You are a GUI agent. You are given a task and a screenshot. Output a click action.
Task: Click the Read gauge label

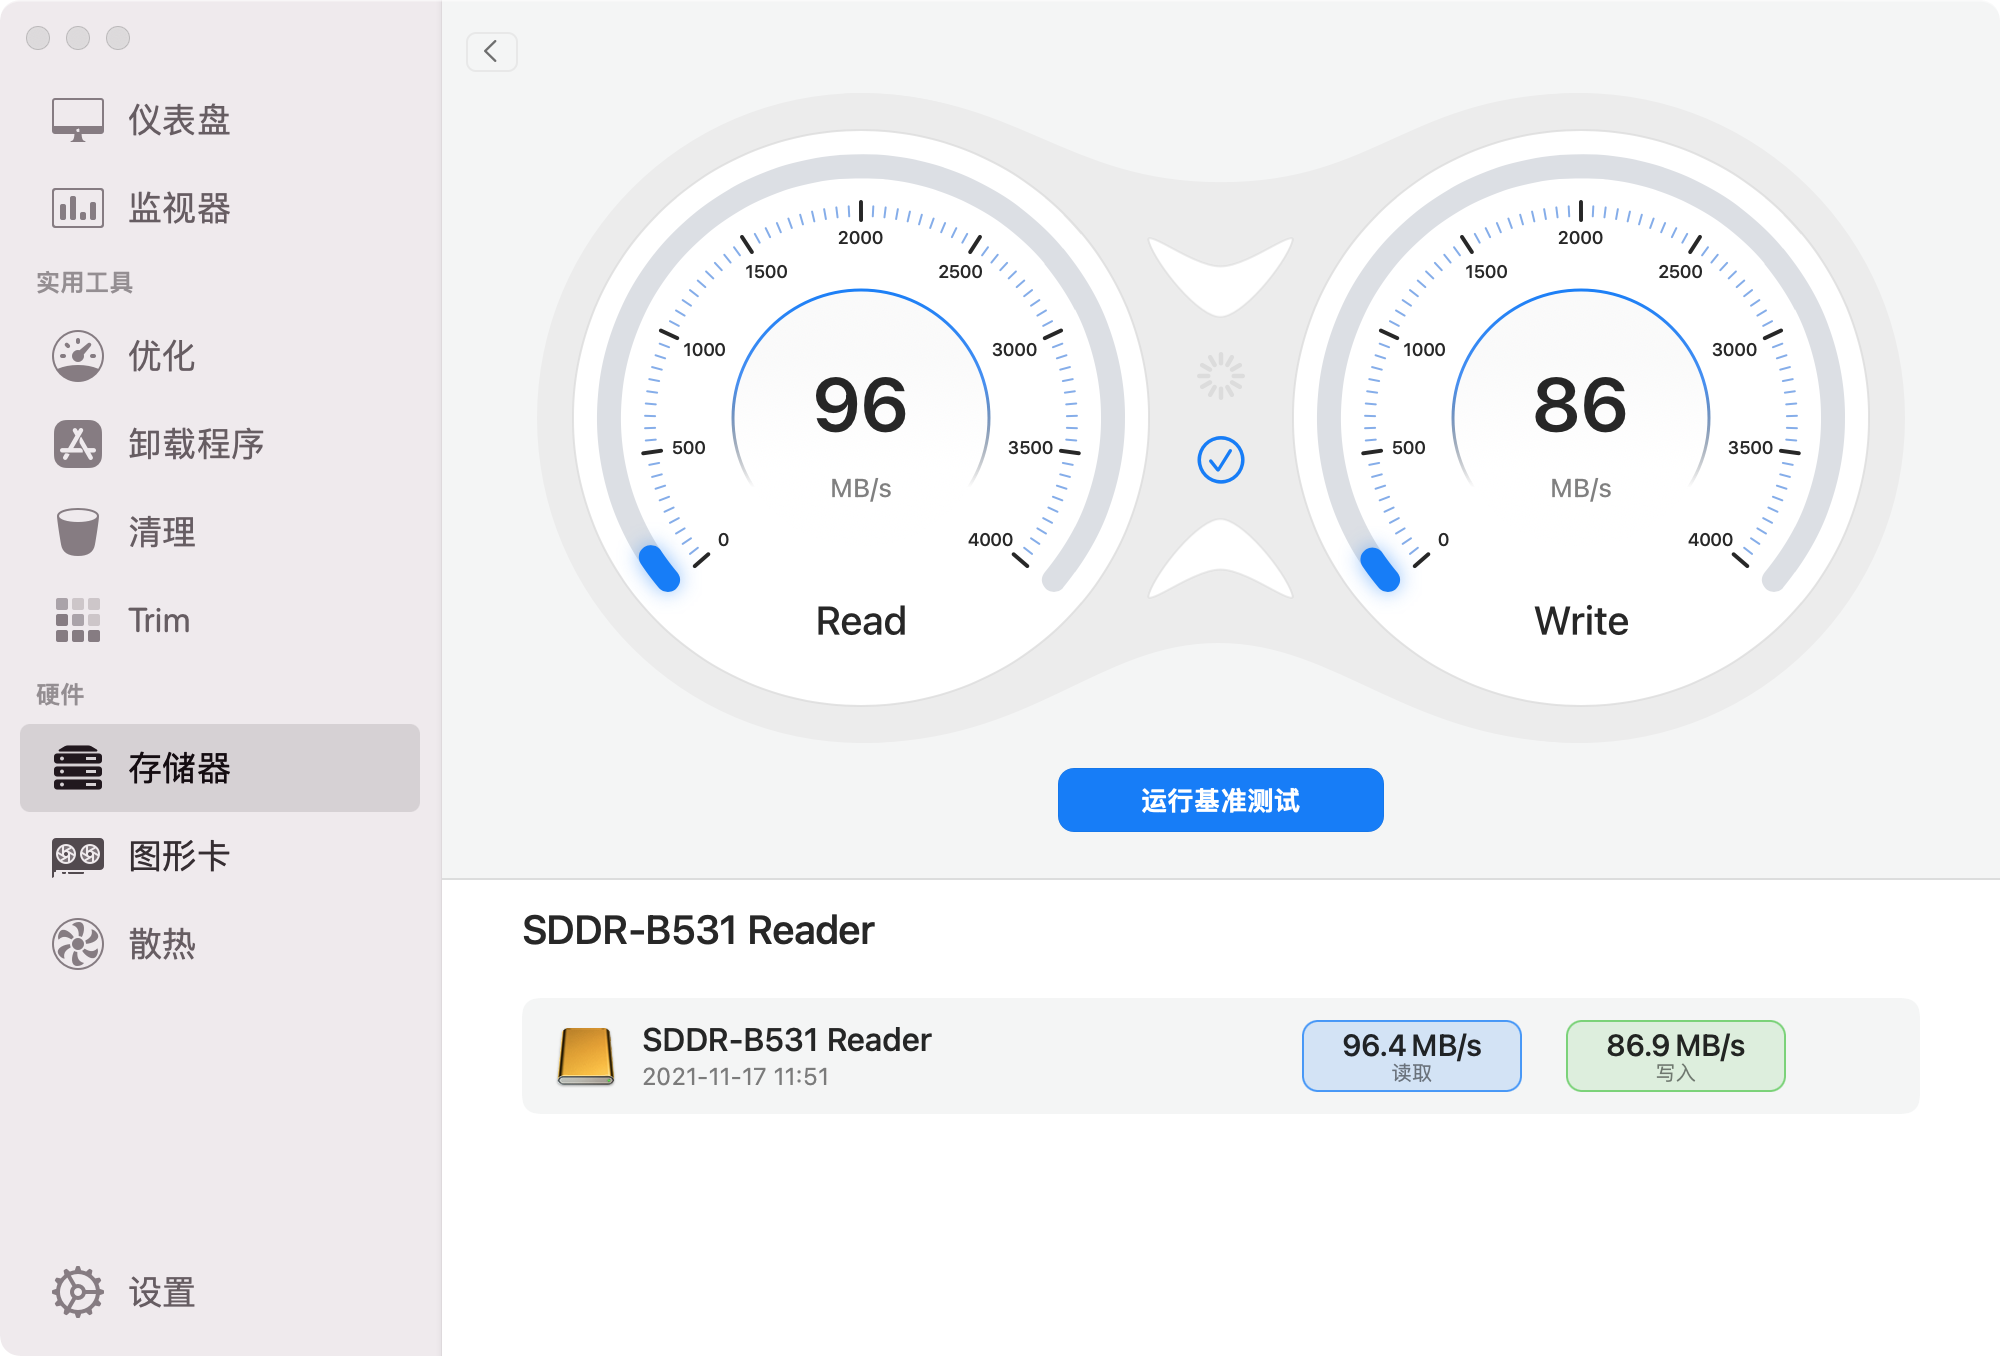[861, 621]
